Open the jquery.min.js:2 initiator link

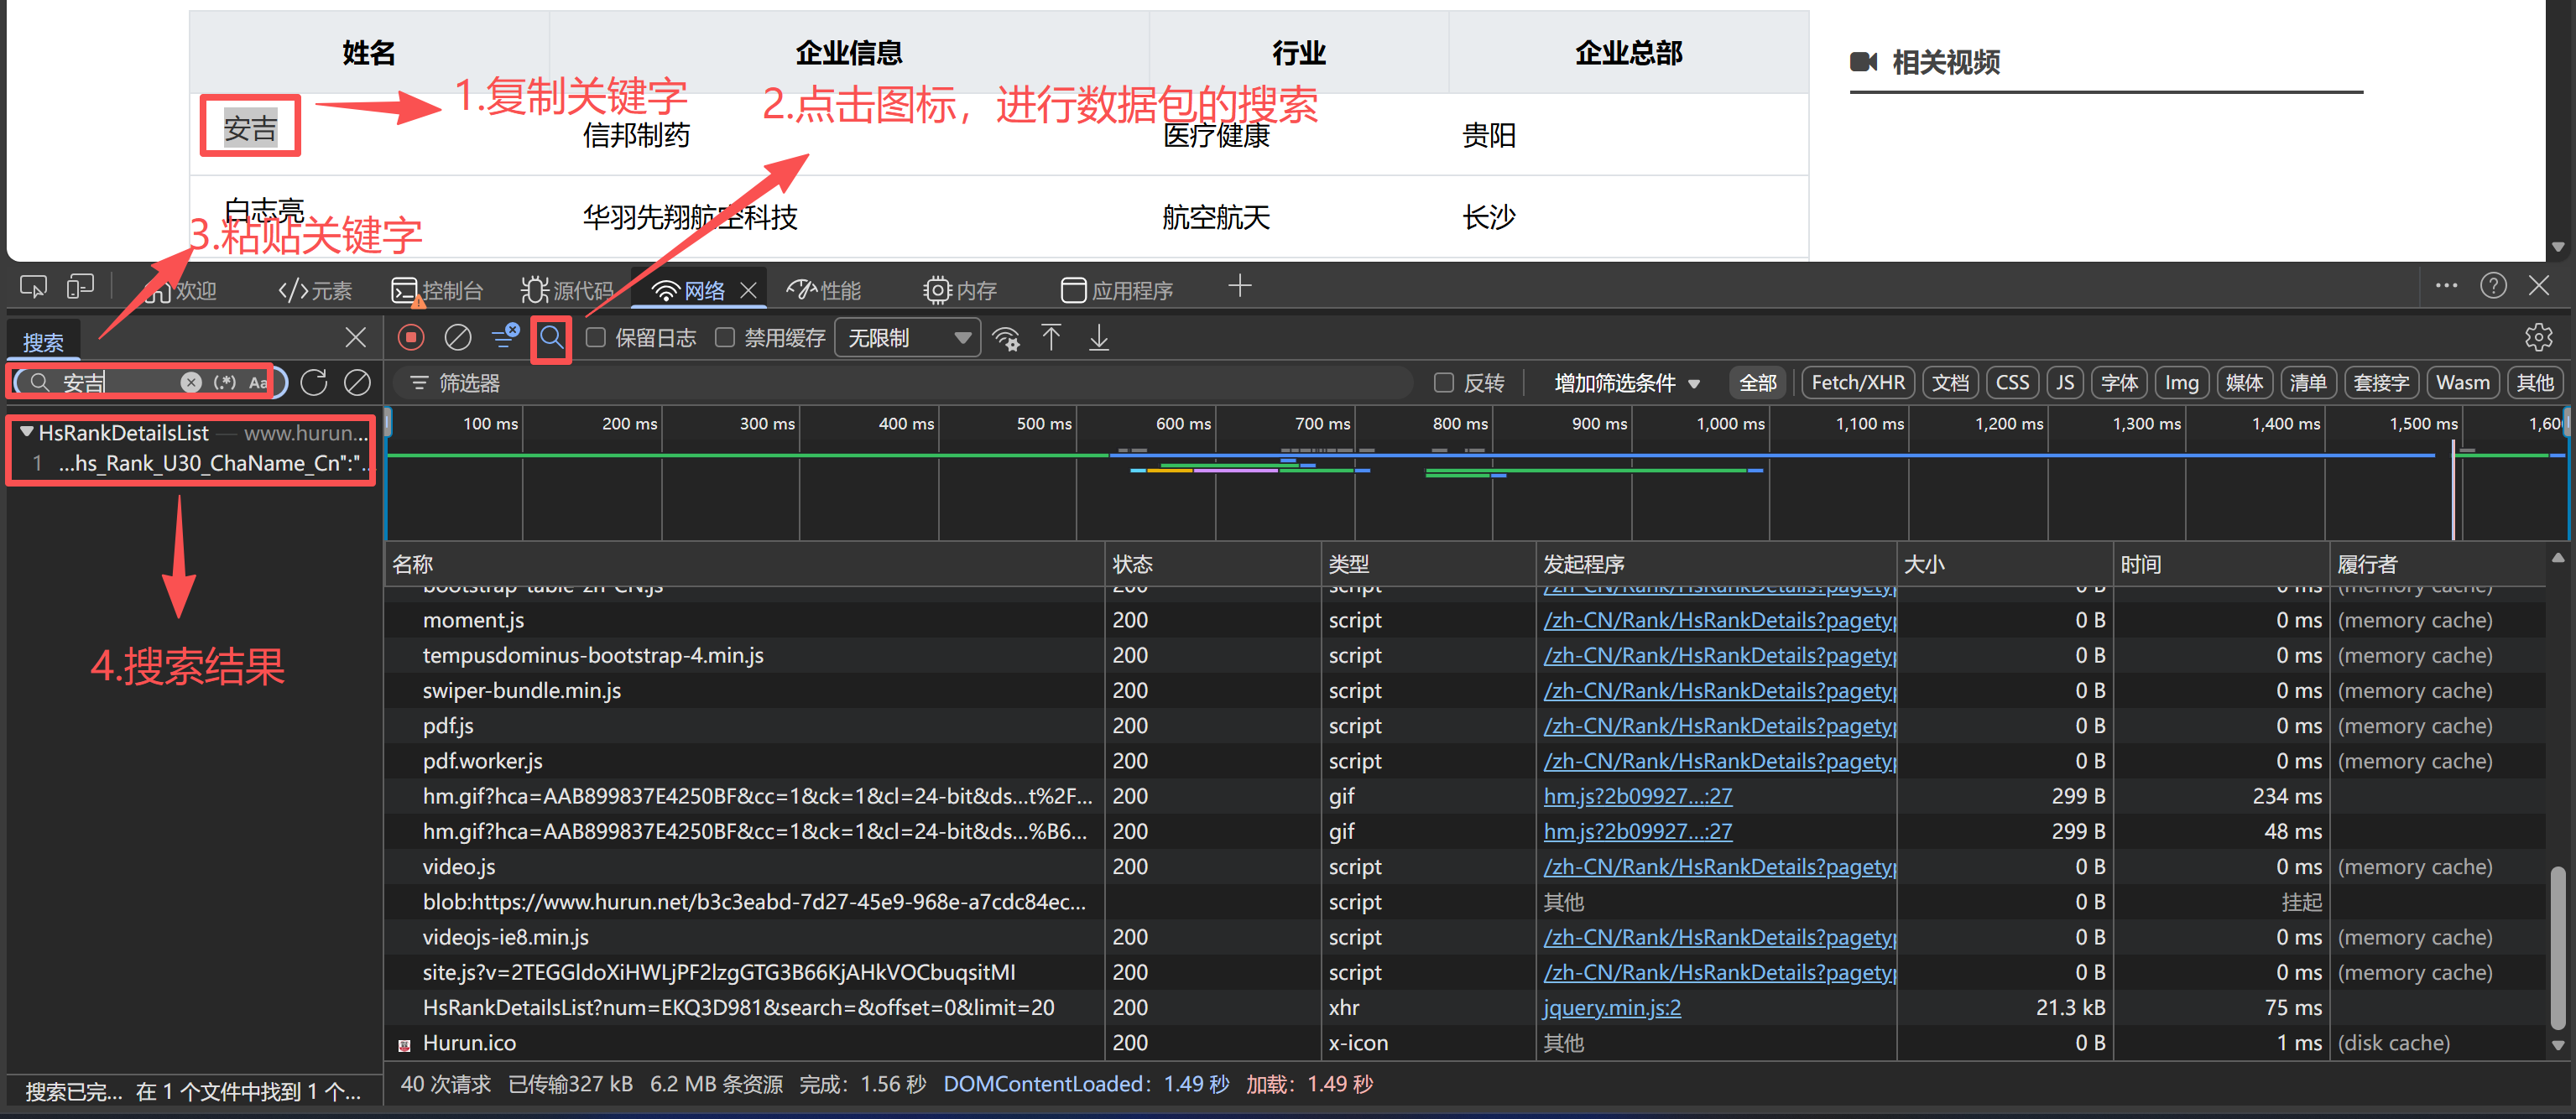coord(1611,1007)
